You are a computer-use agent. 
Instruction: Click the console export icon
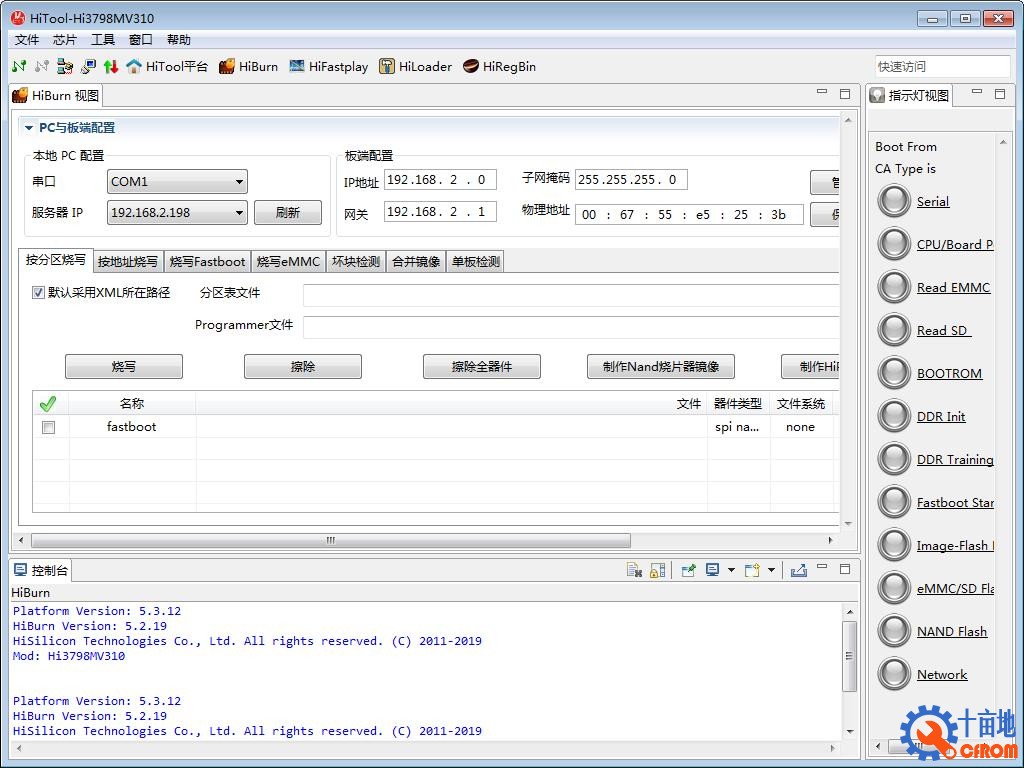pos(798,570)
